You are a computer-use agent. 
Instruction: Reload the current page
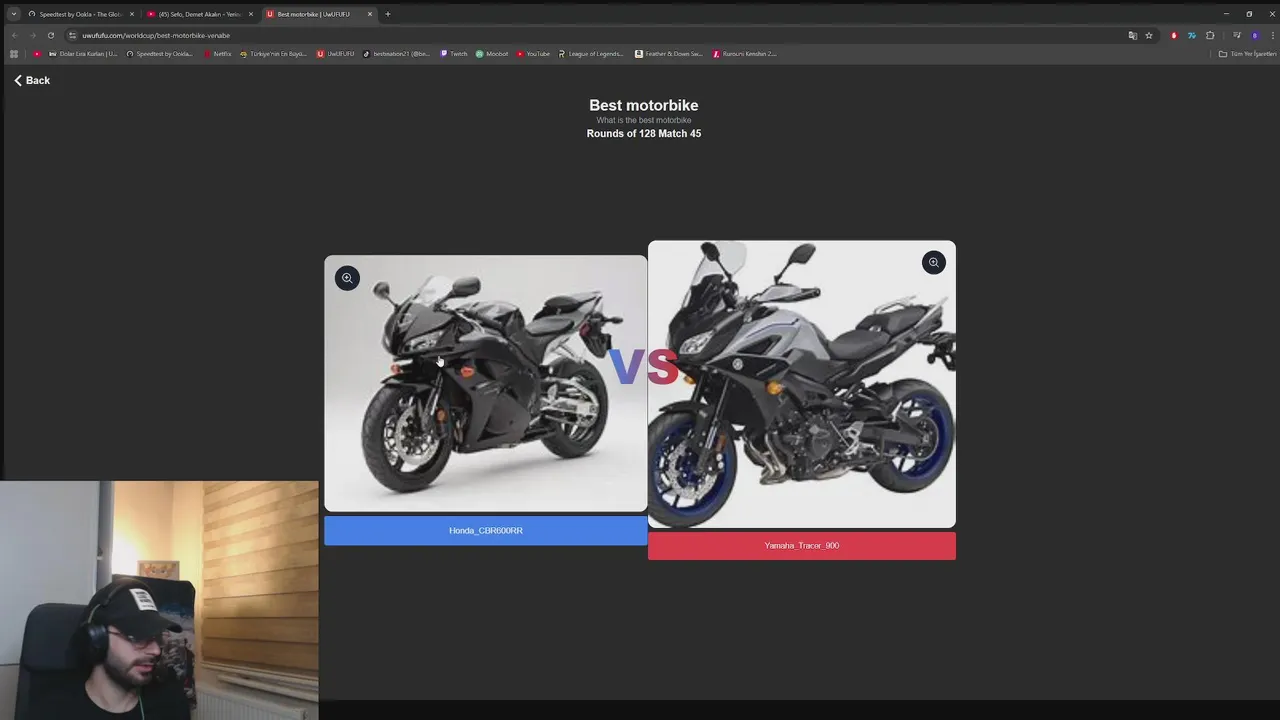tap(50, 35)
